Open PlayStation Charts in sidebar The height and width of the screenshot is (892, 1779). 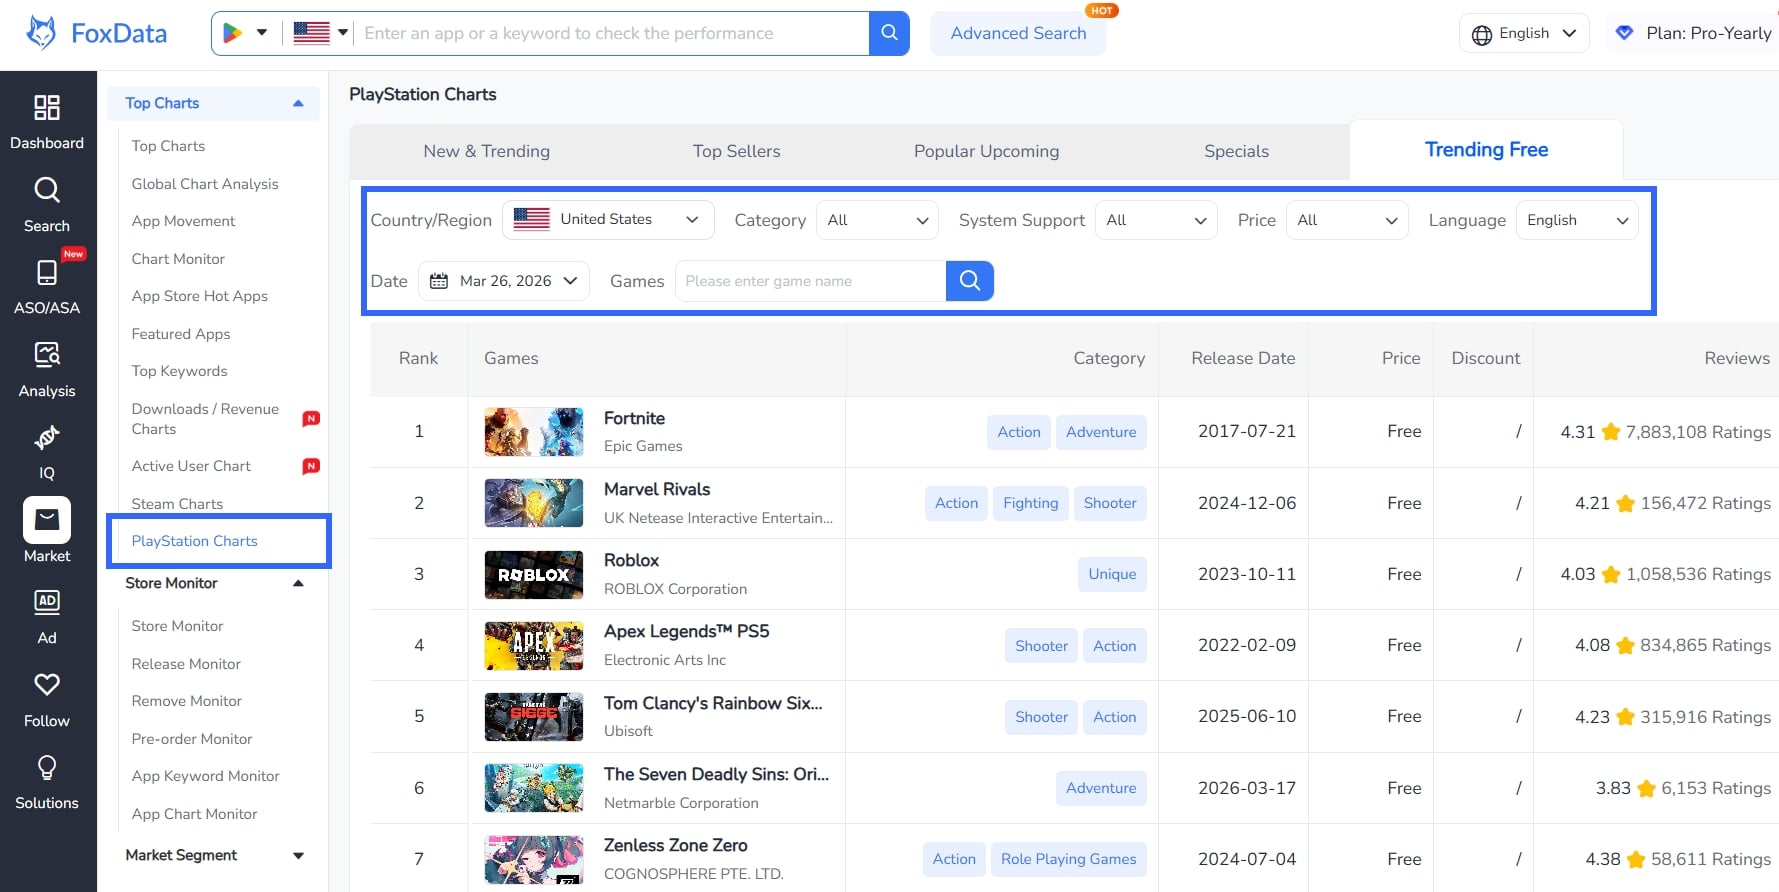tap(194, 541)
